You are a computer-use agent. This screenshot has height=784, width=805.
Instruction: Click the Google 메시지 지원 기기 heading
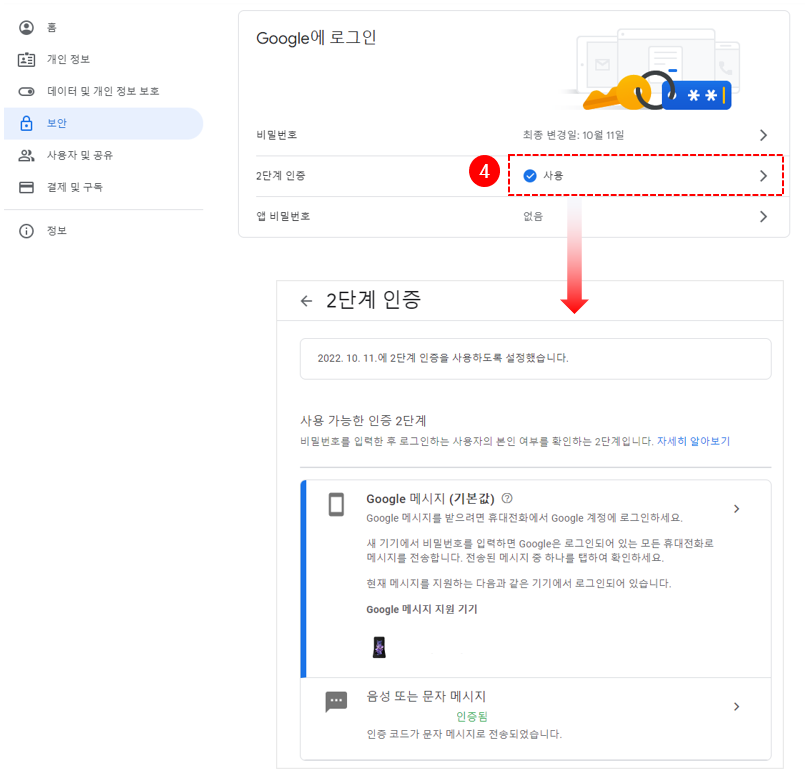(421, 609)
